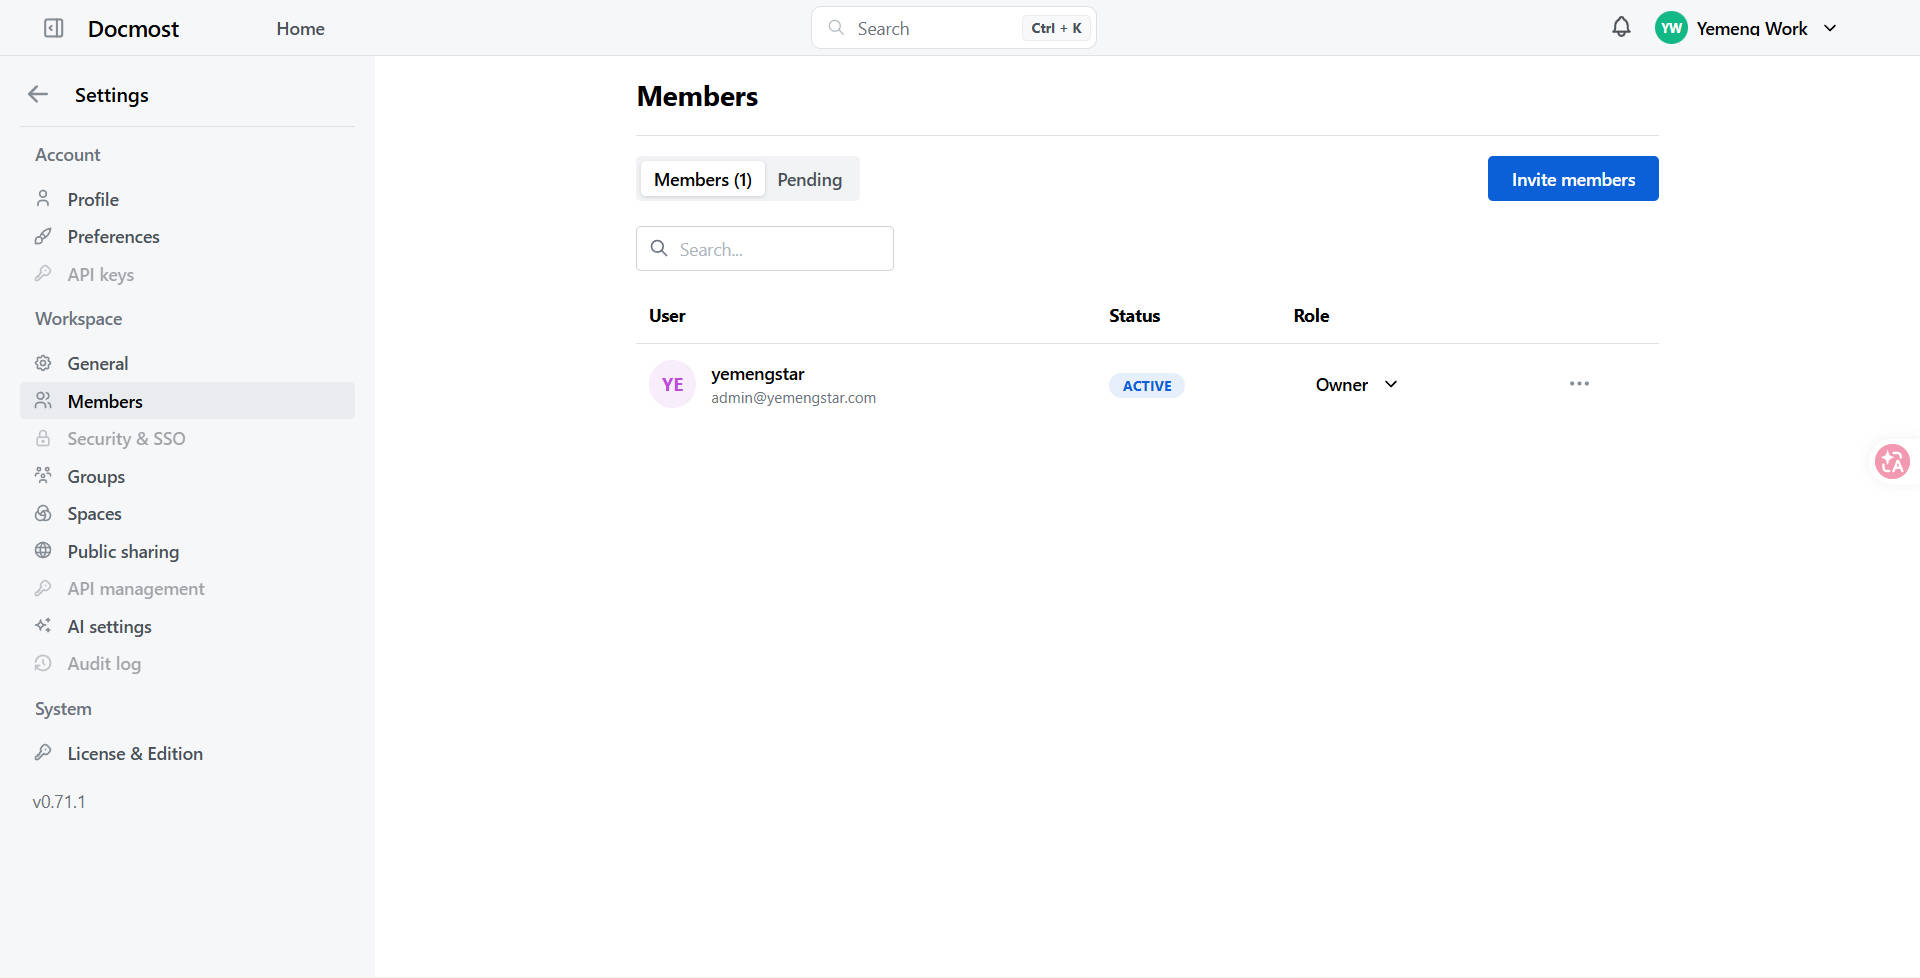
Task: Open the global Search bar
Action: coord(952,28)
